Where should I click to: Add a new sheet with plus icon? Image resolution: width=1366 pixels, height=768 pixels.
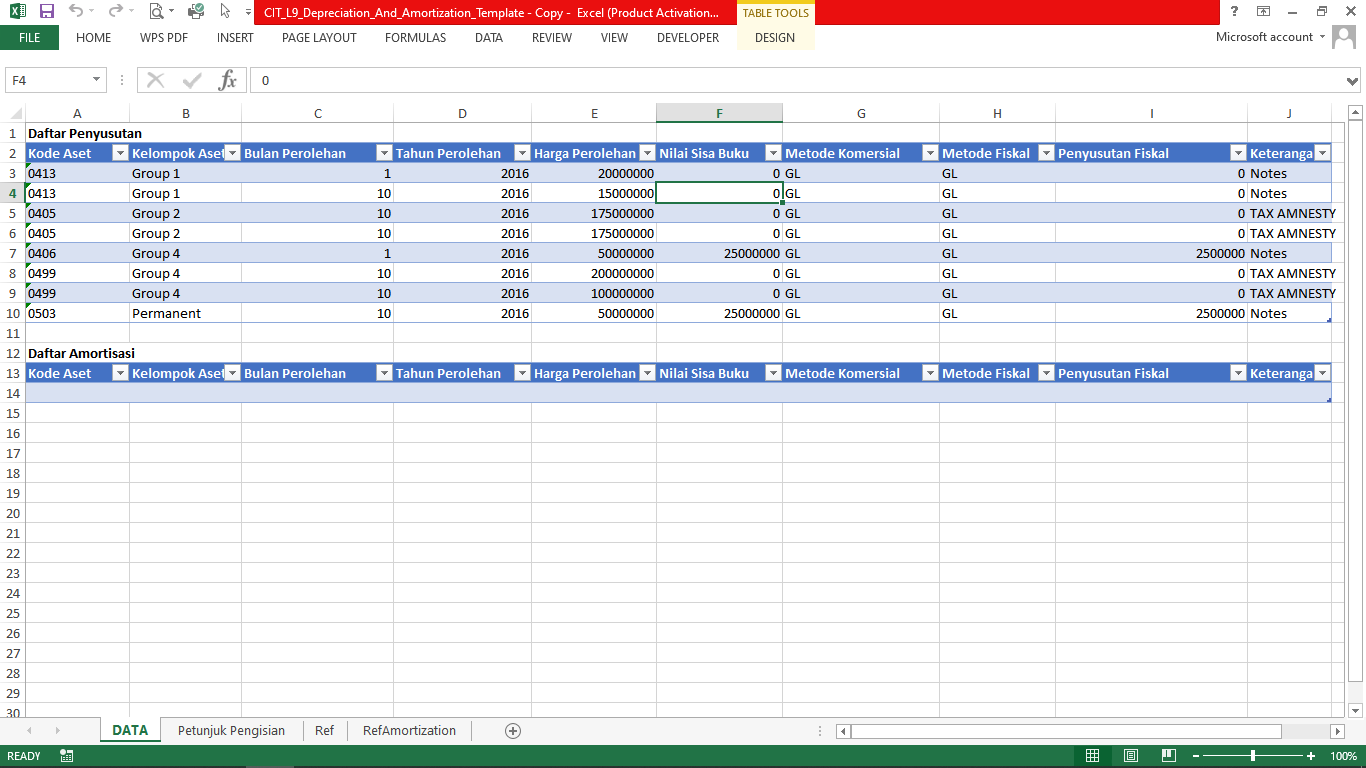[x=513, y=731]
